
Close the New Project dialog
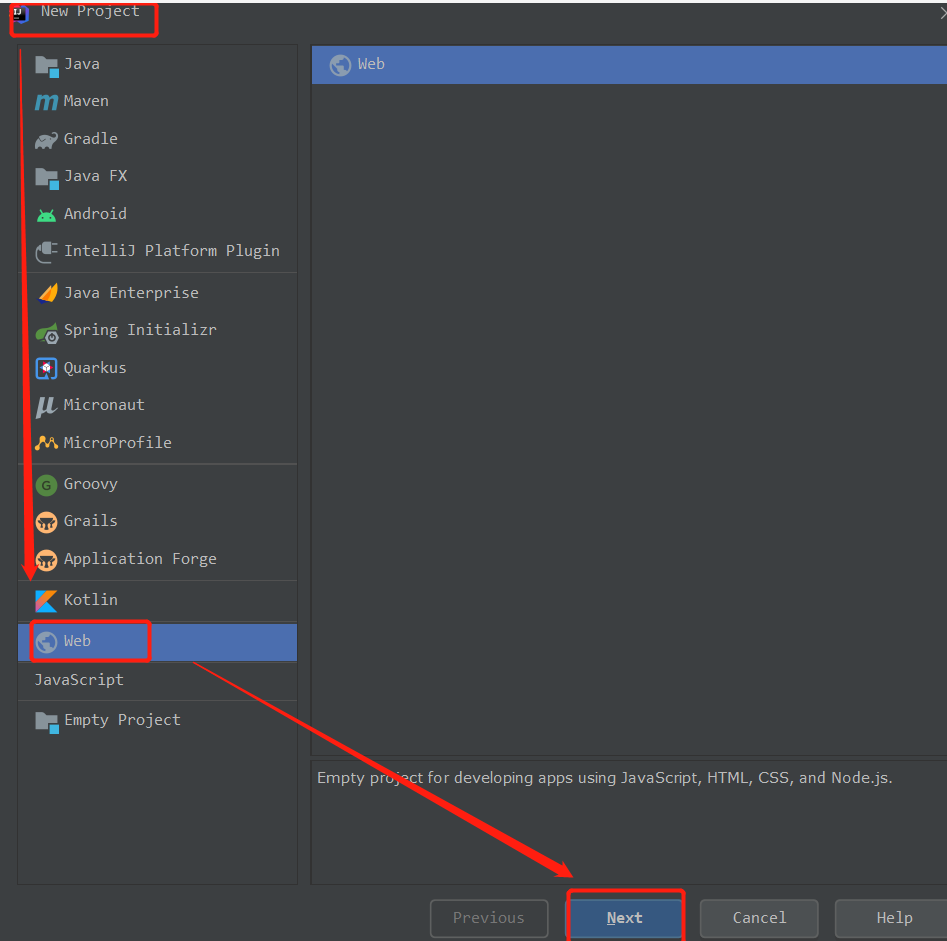tap(943, 13)
